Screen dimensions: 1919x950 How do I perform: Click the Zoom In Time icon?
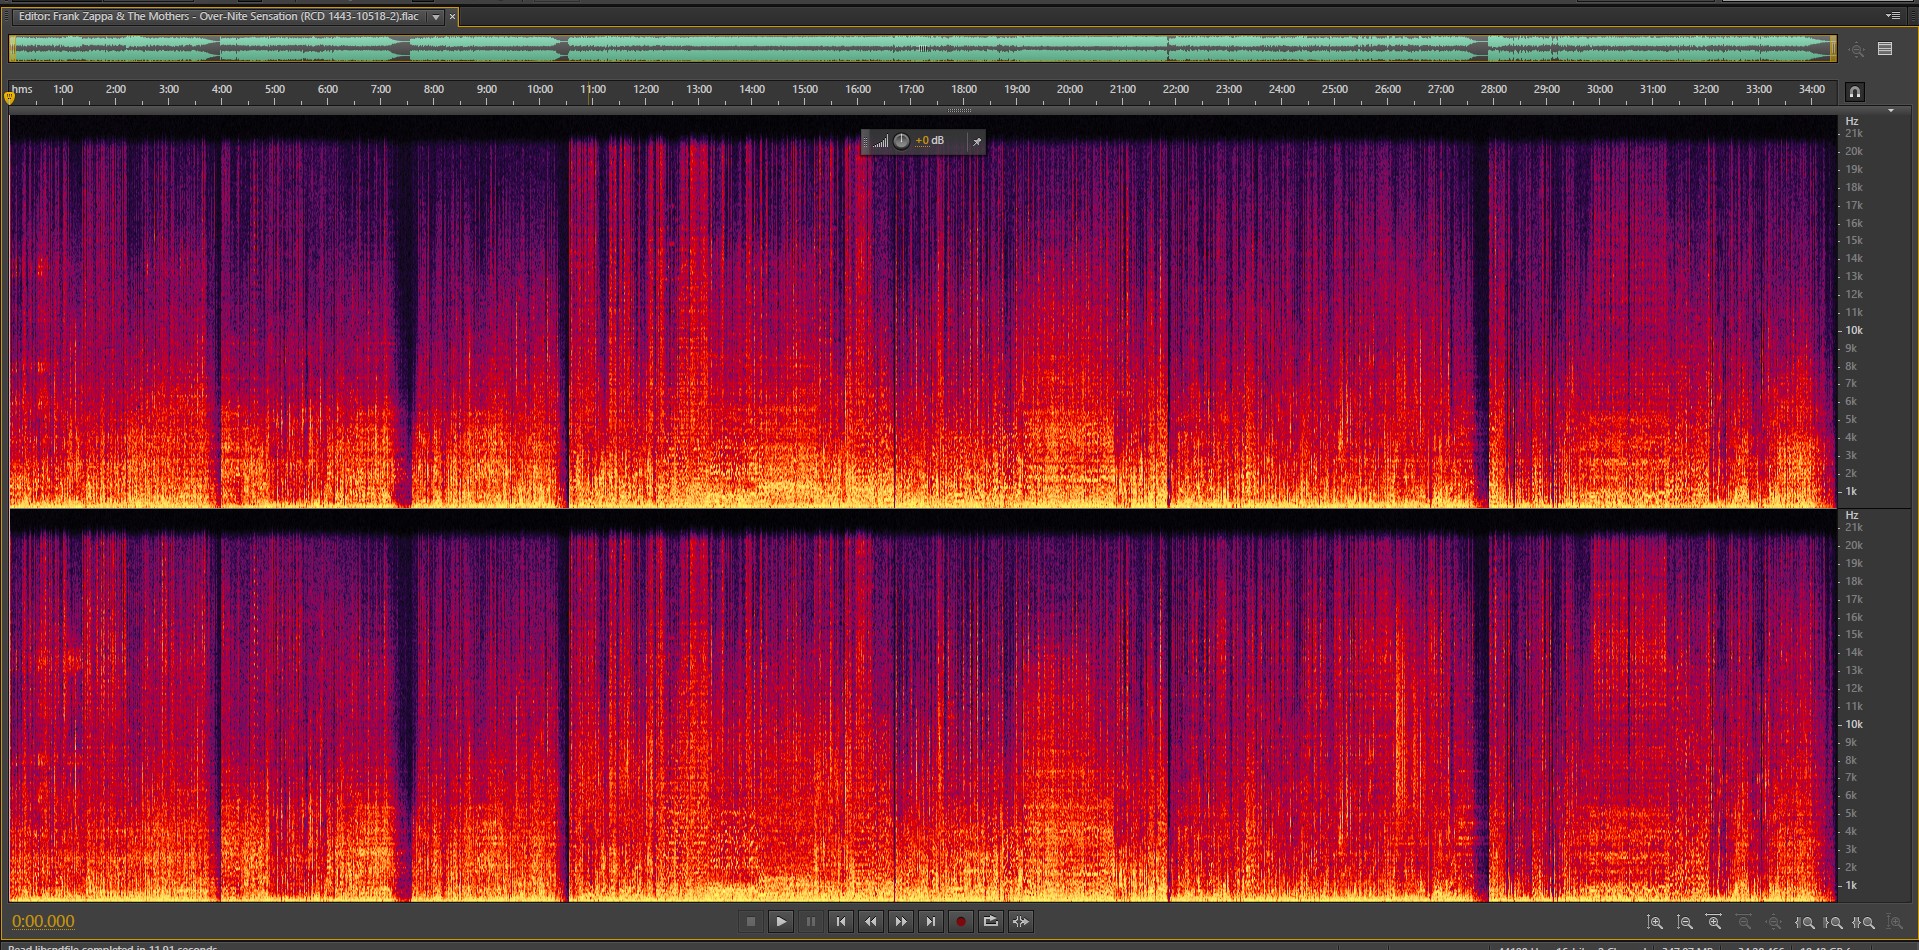pyautogui.click(x=1714, y=923)
